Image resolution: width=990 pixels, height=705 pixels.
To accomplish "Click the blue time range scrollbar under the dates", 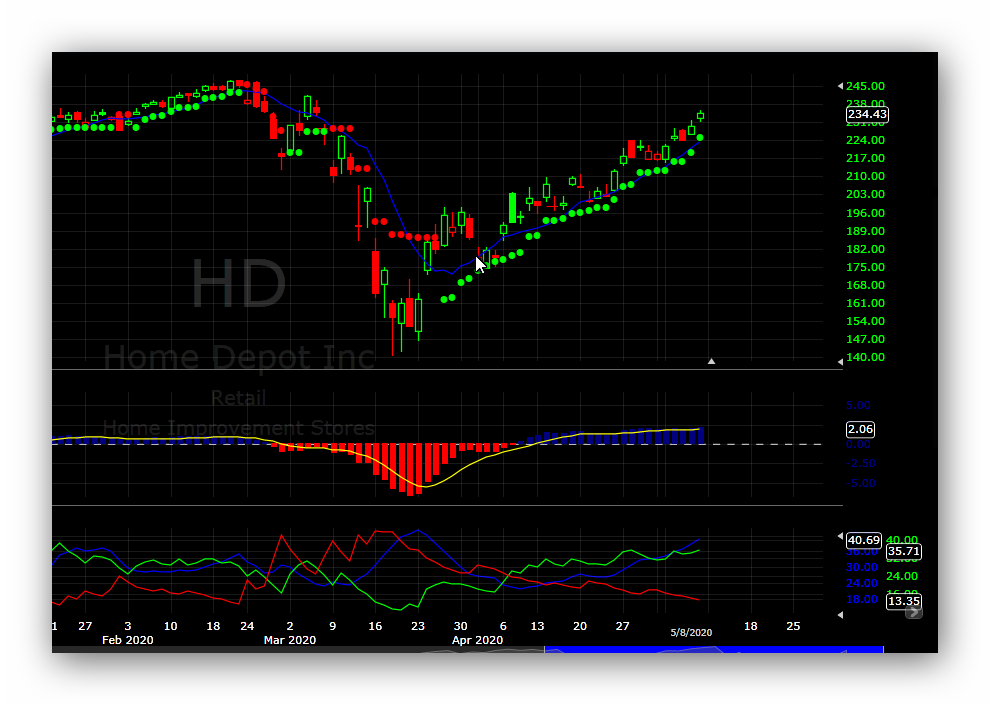I will [x=713, y=649].
